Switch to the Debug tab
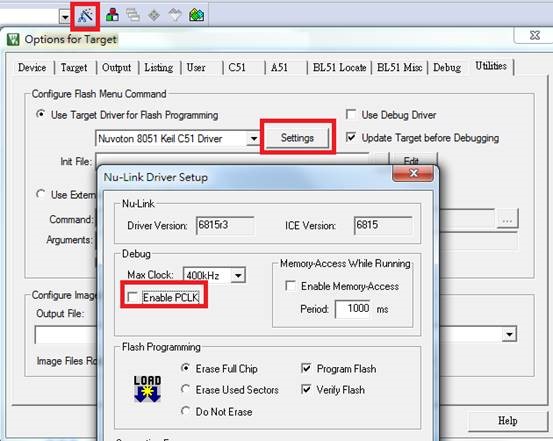553x441 pixels. 447,67
